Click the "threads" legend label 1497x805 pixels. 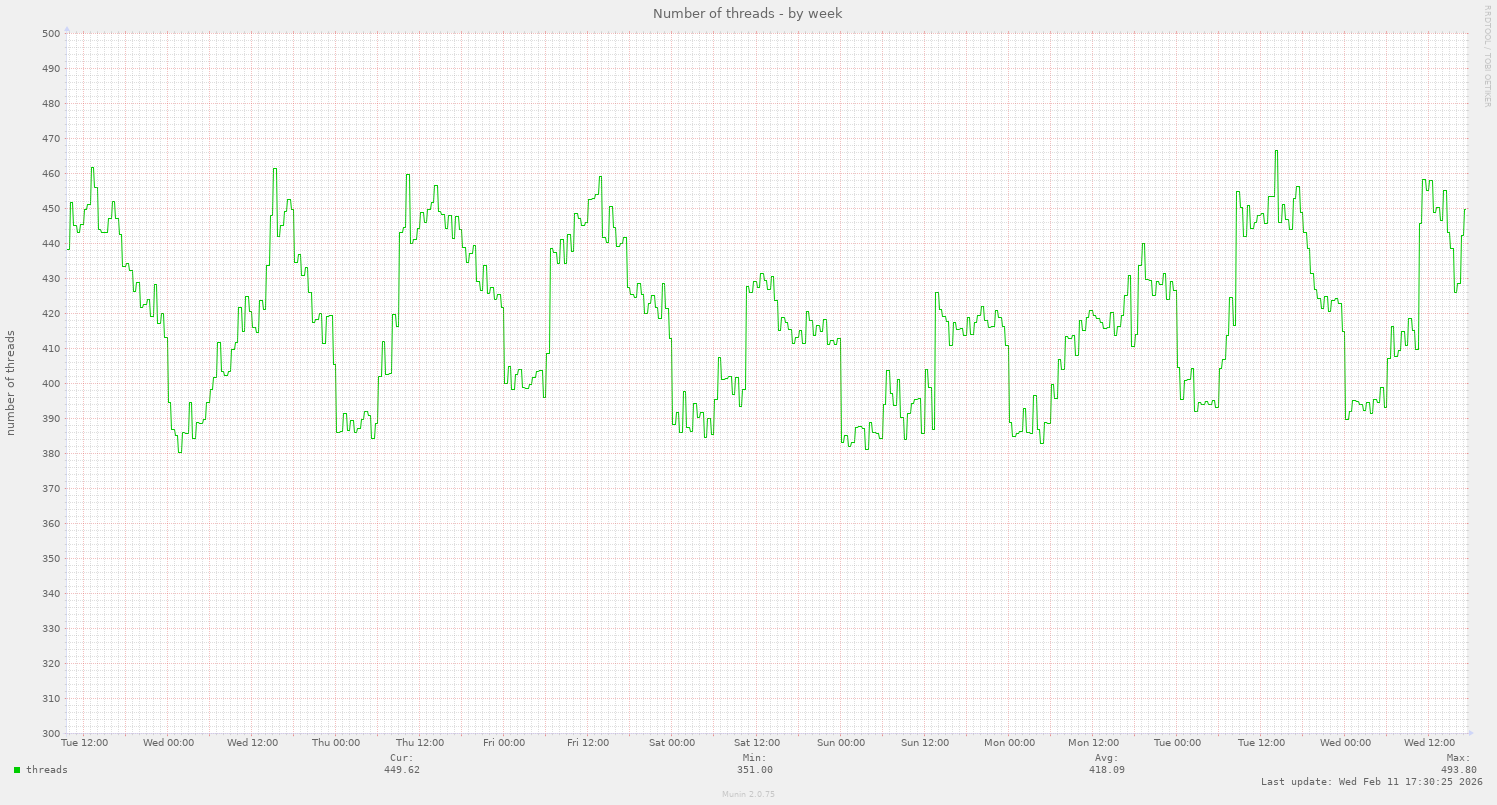click(x=47, y=770)
